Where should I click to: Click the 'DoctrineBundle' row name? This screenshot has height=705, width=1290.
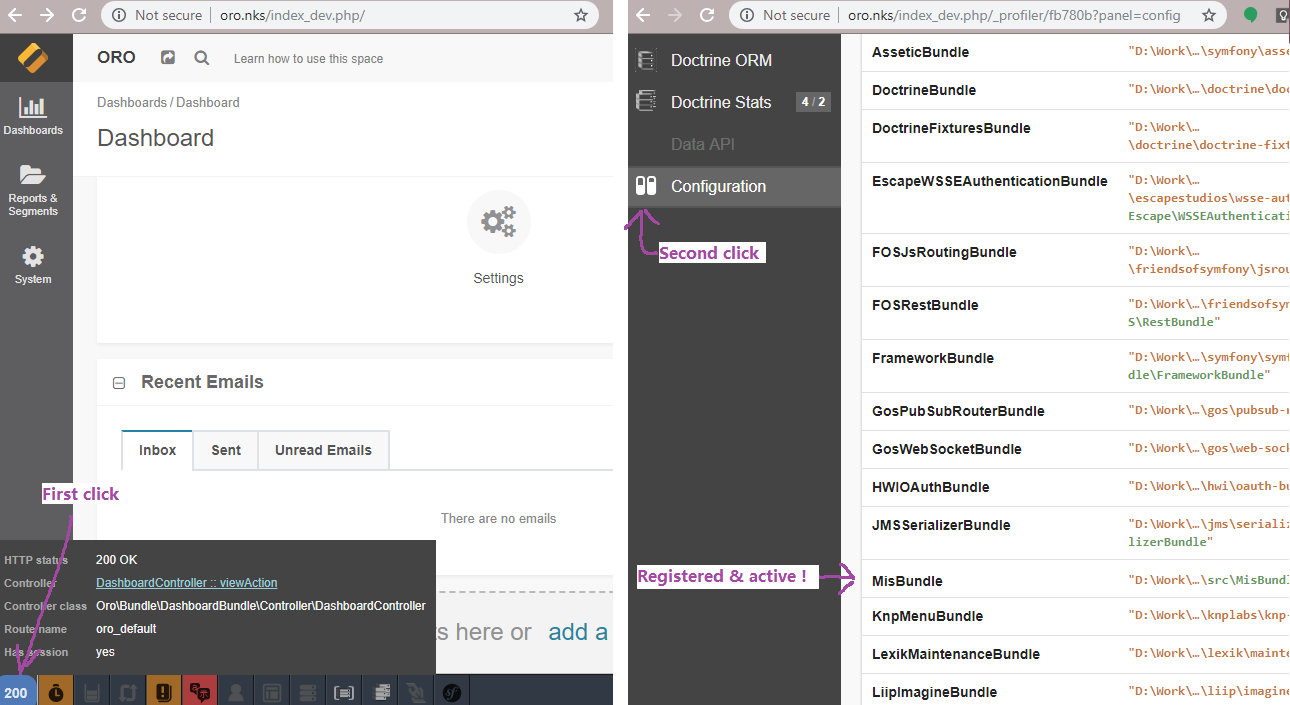(x=924, y=90)
